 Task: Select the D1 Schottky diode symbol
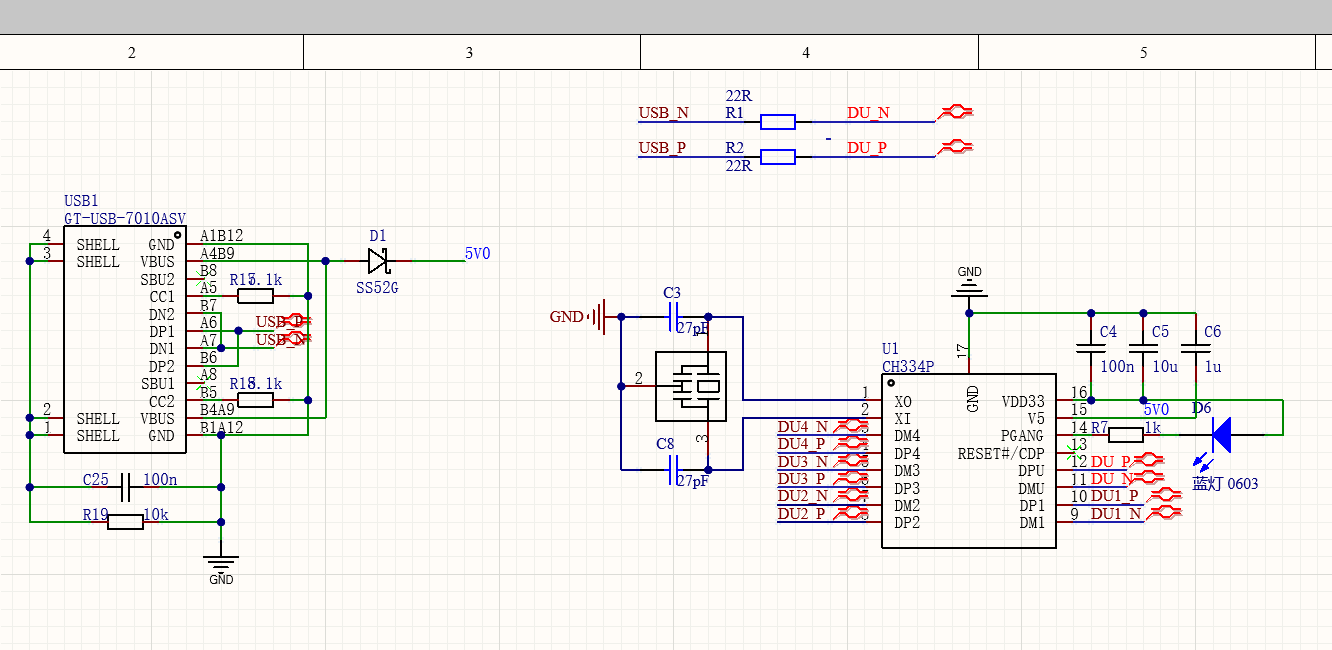377,261
